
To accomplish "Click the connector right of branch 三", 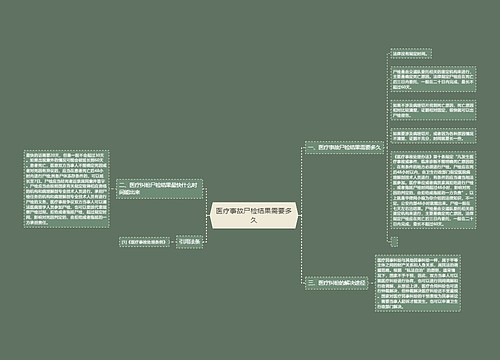I will tap(371, 283).
